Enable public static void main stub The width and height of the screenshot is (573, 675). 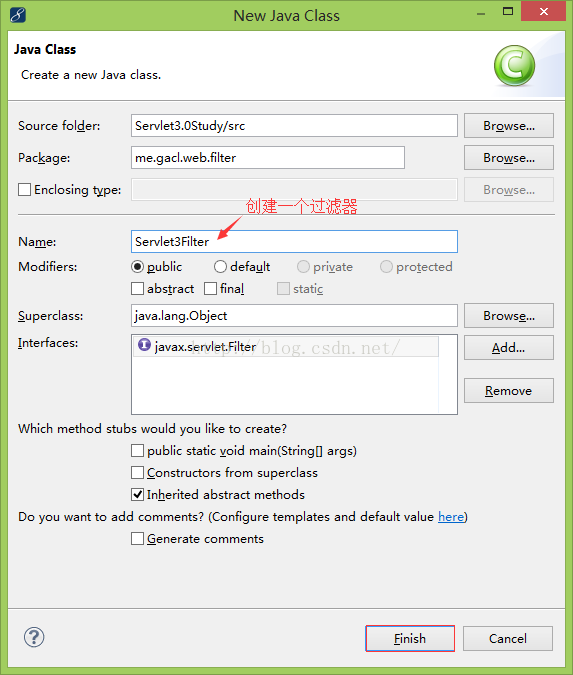pyautogui.click(x=137, y=451)
